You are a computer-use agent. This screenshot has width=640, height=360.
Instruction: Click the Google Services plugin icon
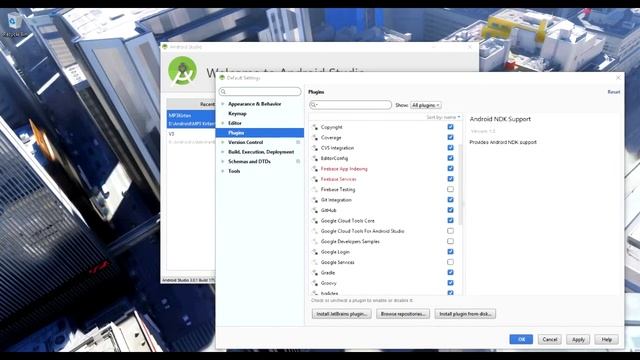point(315,262)
